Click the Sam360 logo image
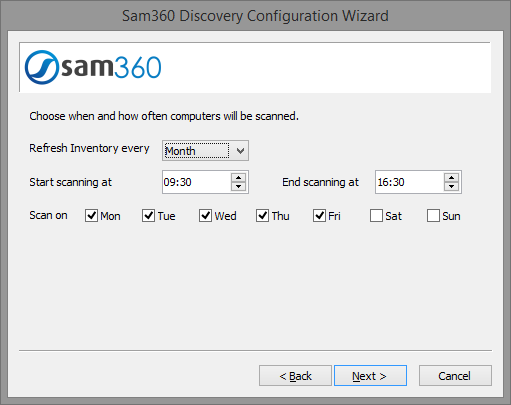Screen dimensions: 511x405 93,67
